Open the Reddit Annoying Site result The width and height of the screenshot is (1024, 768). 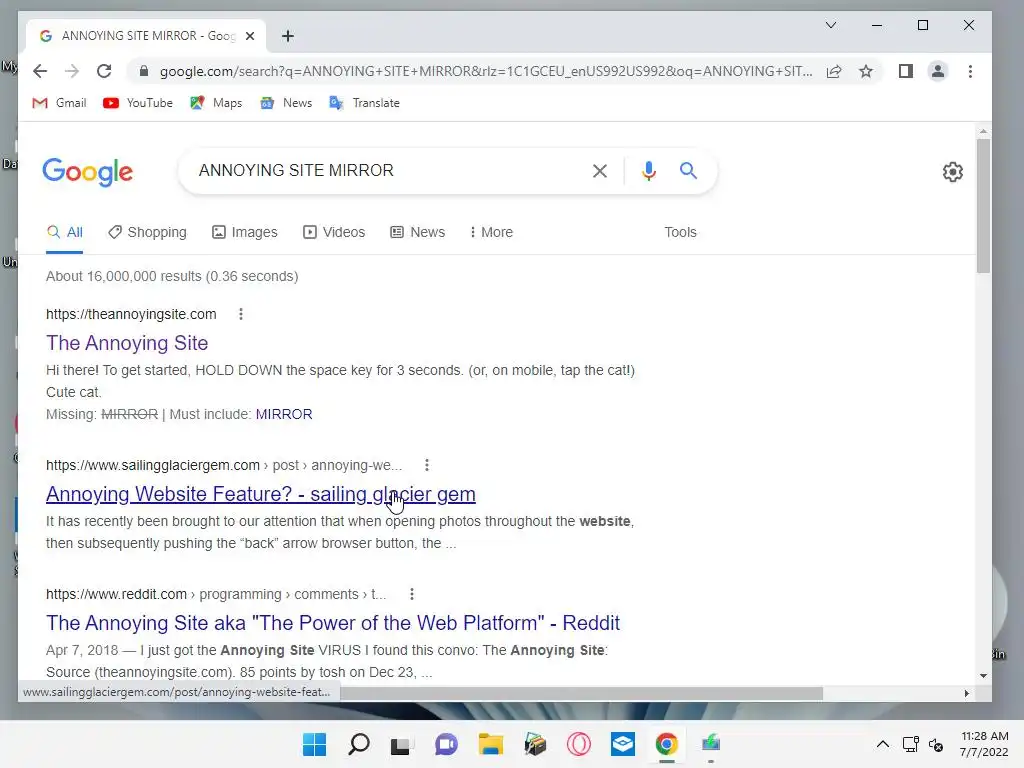[332, 623]
